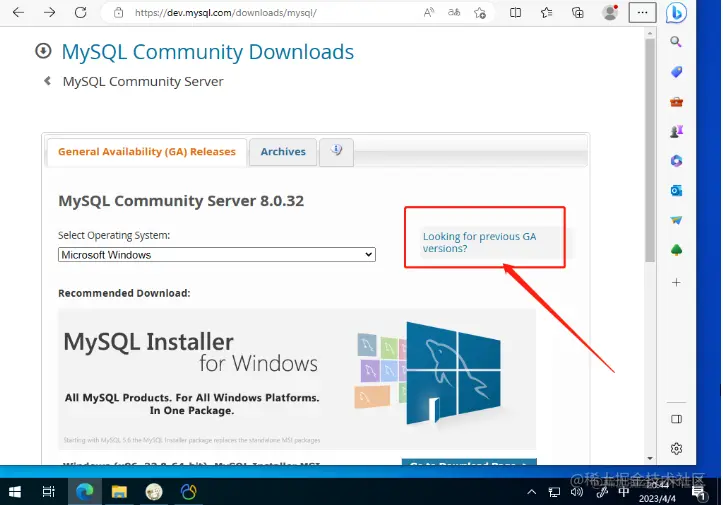Open sidebar Drop paper plane icon

tap(676, 220)
